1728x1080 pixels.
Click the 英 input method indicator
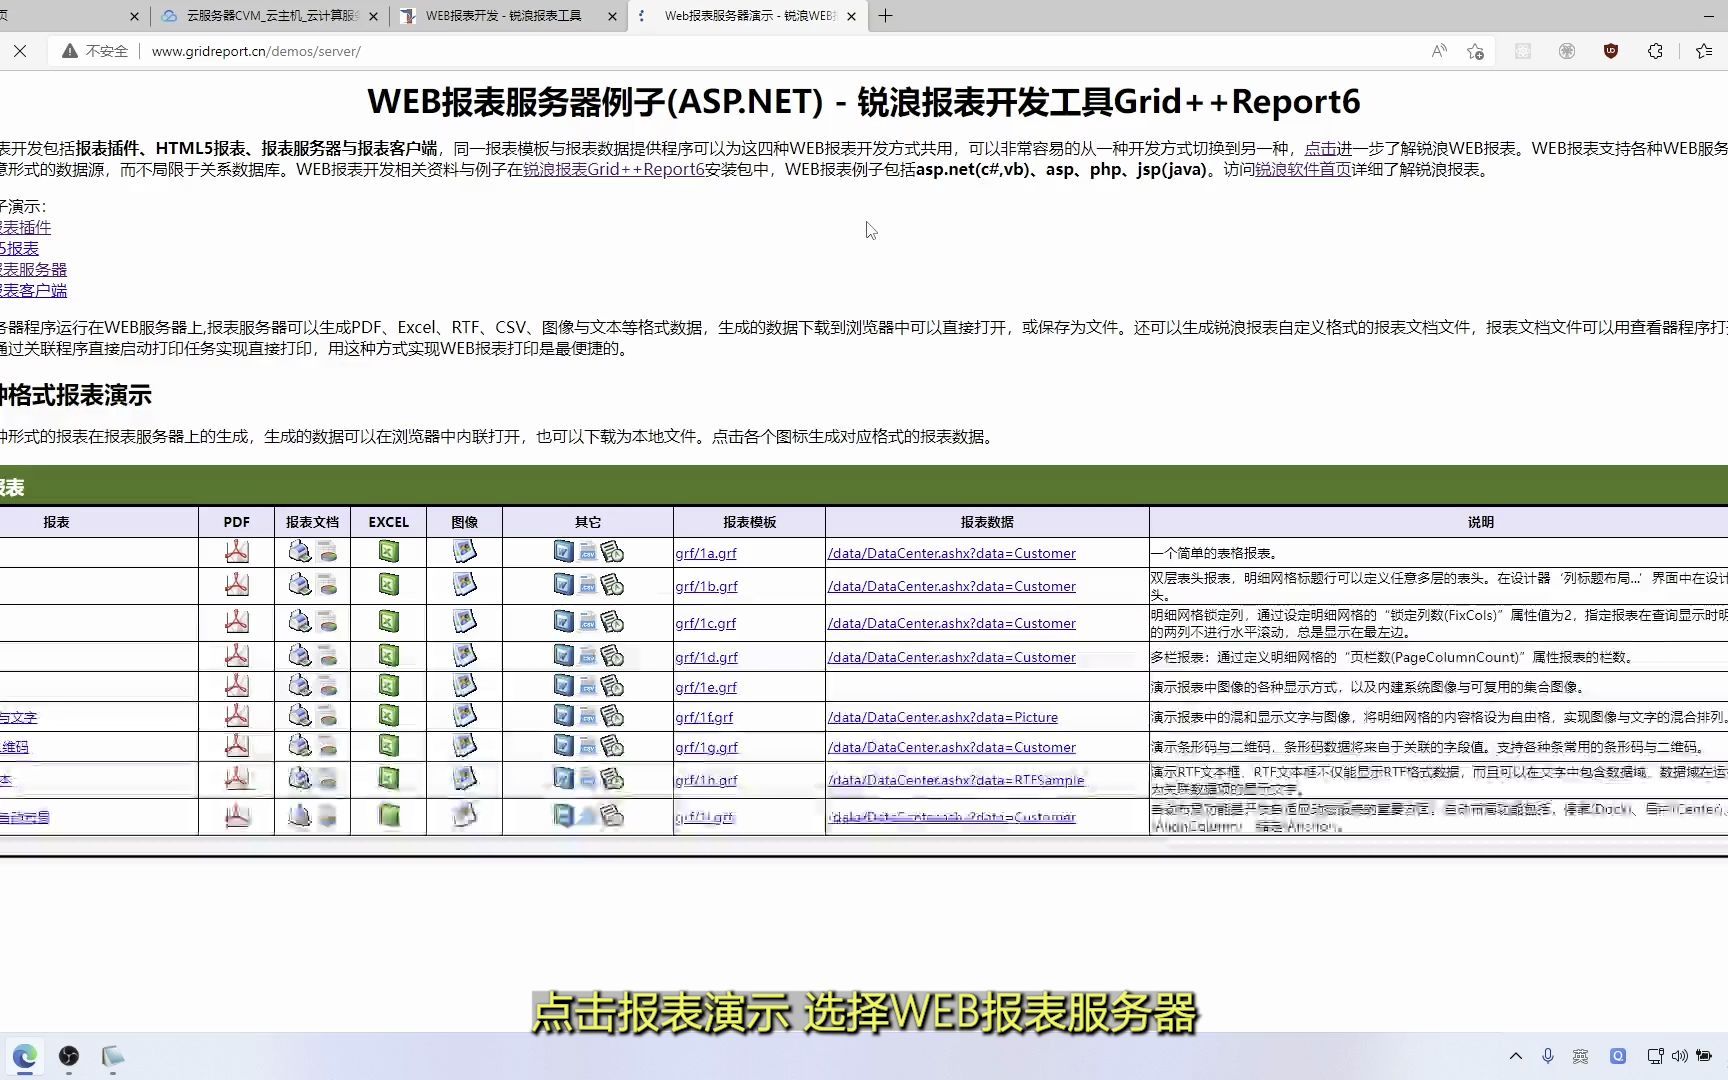pyautogui.click(x=1580, y=1056)
